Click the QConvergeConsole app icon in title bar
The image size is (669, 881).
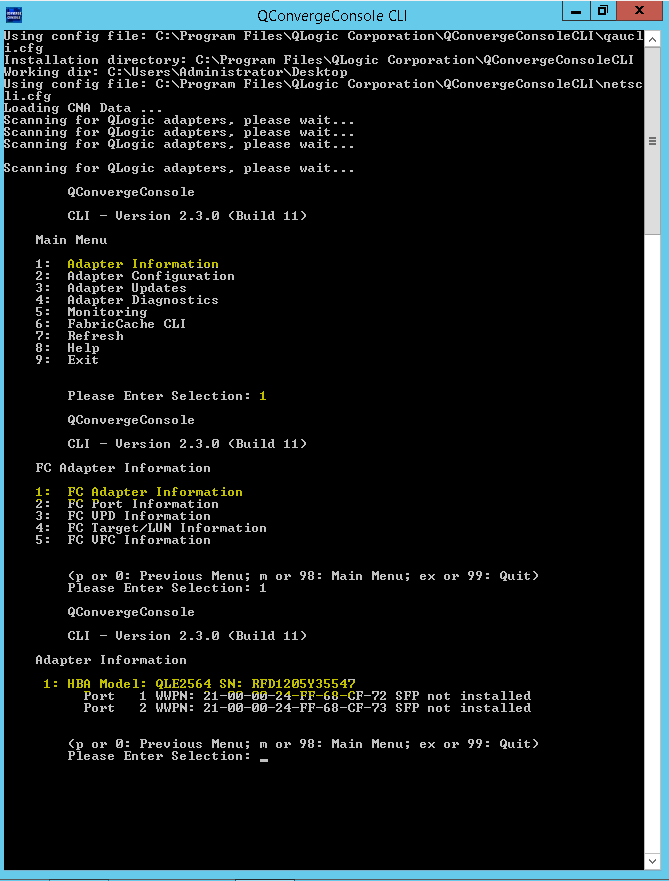point(14,15)
